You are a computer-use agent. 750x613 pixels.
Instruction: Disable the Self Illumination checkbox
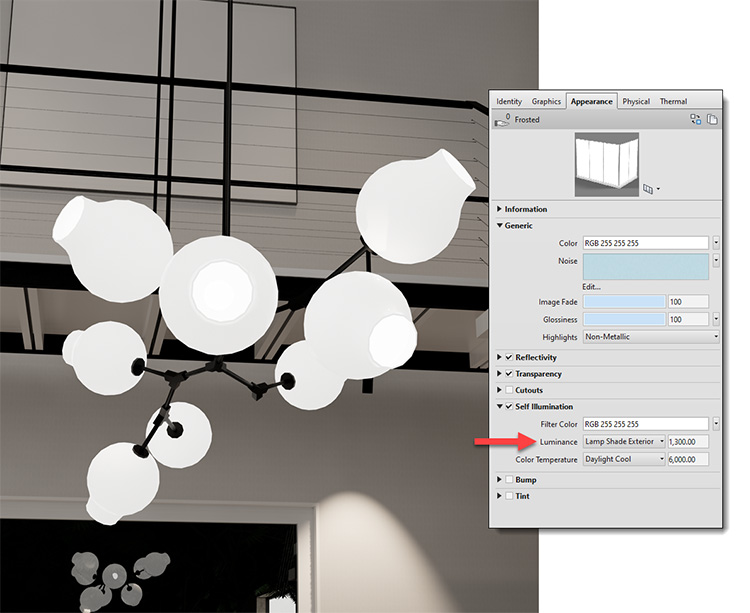coord(509,406)
